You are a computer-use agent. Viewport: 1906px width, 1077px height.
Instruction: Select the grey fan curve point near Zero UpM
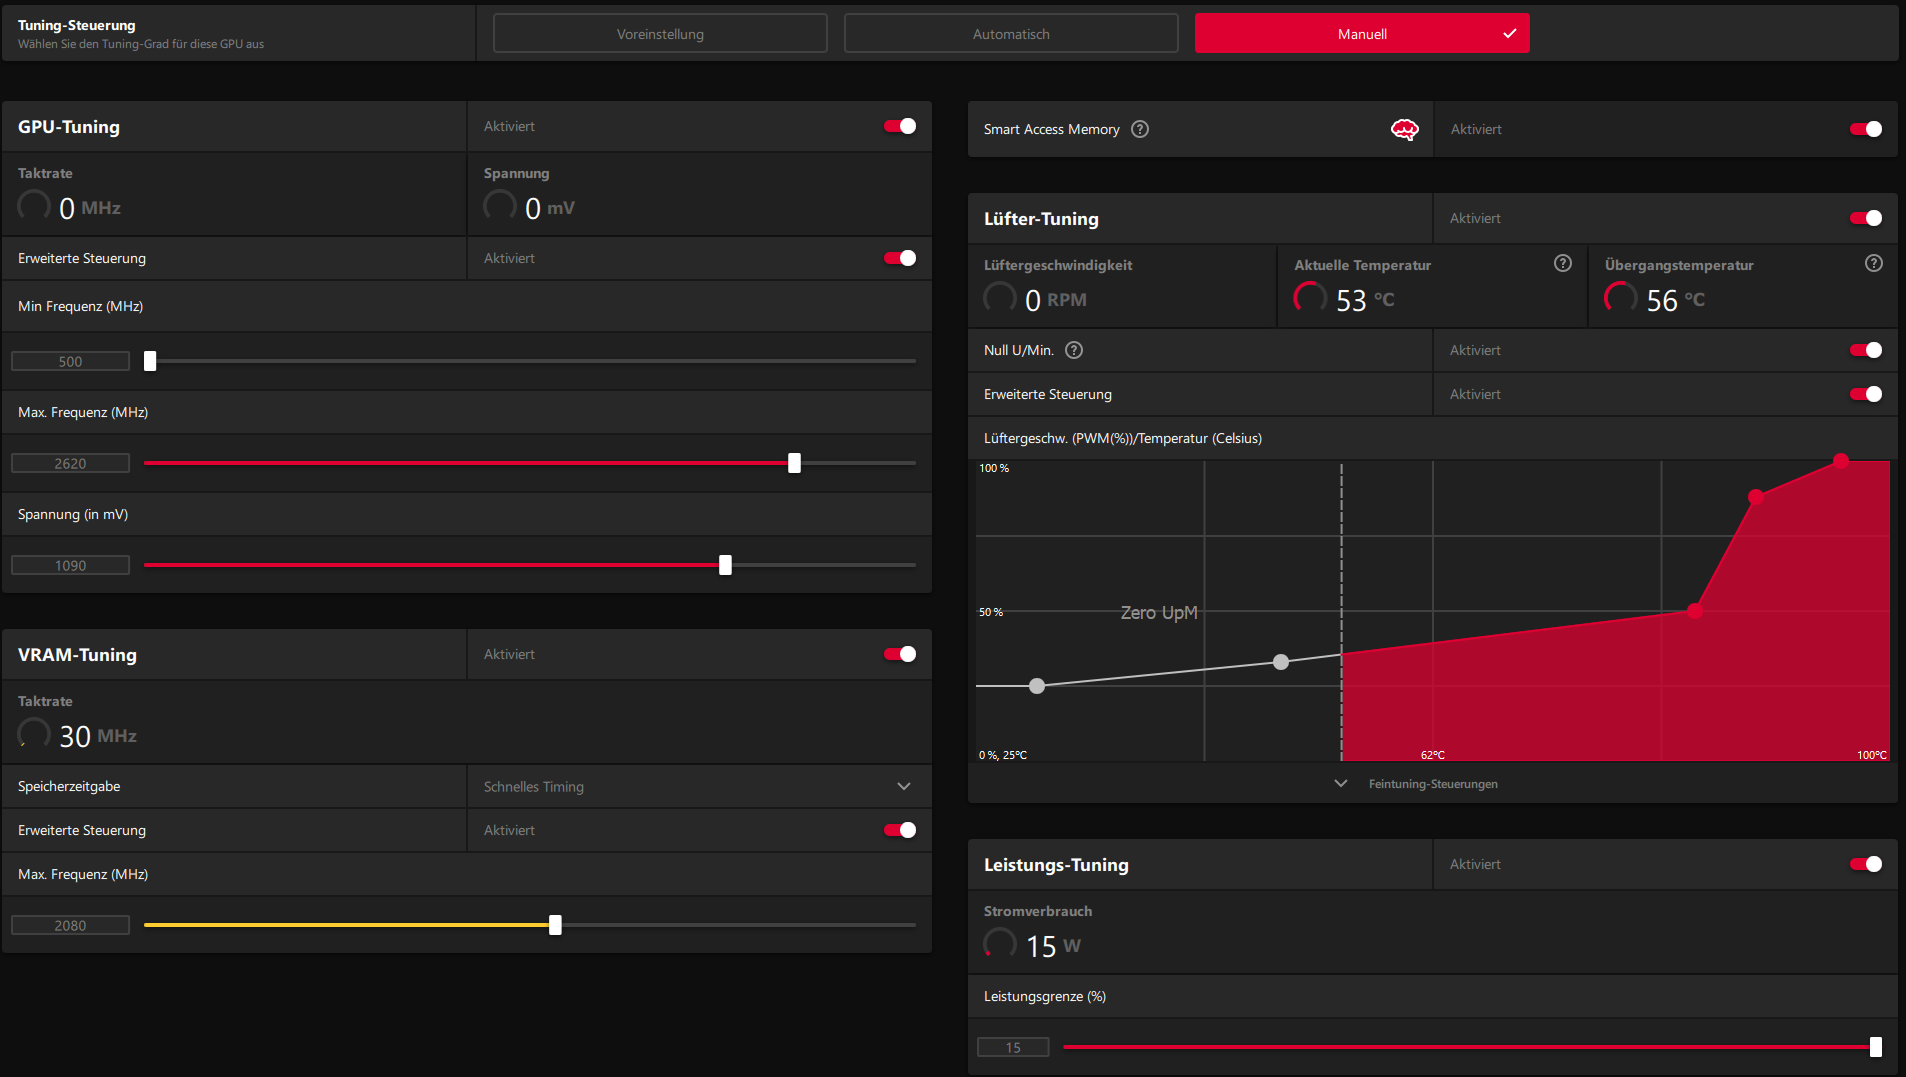(1281, 662)
